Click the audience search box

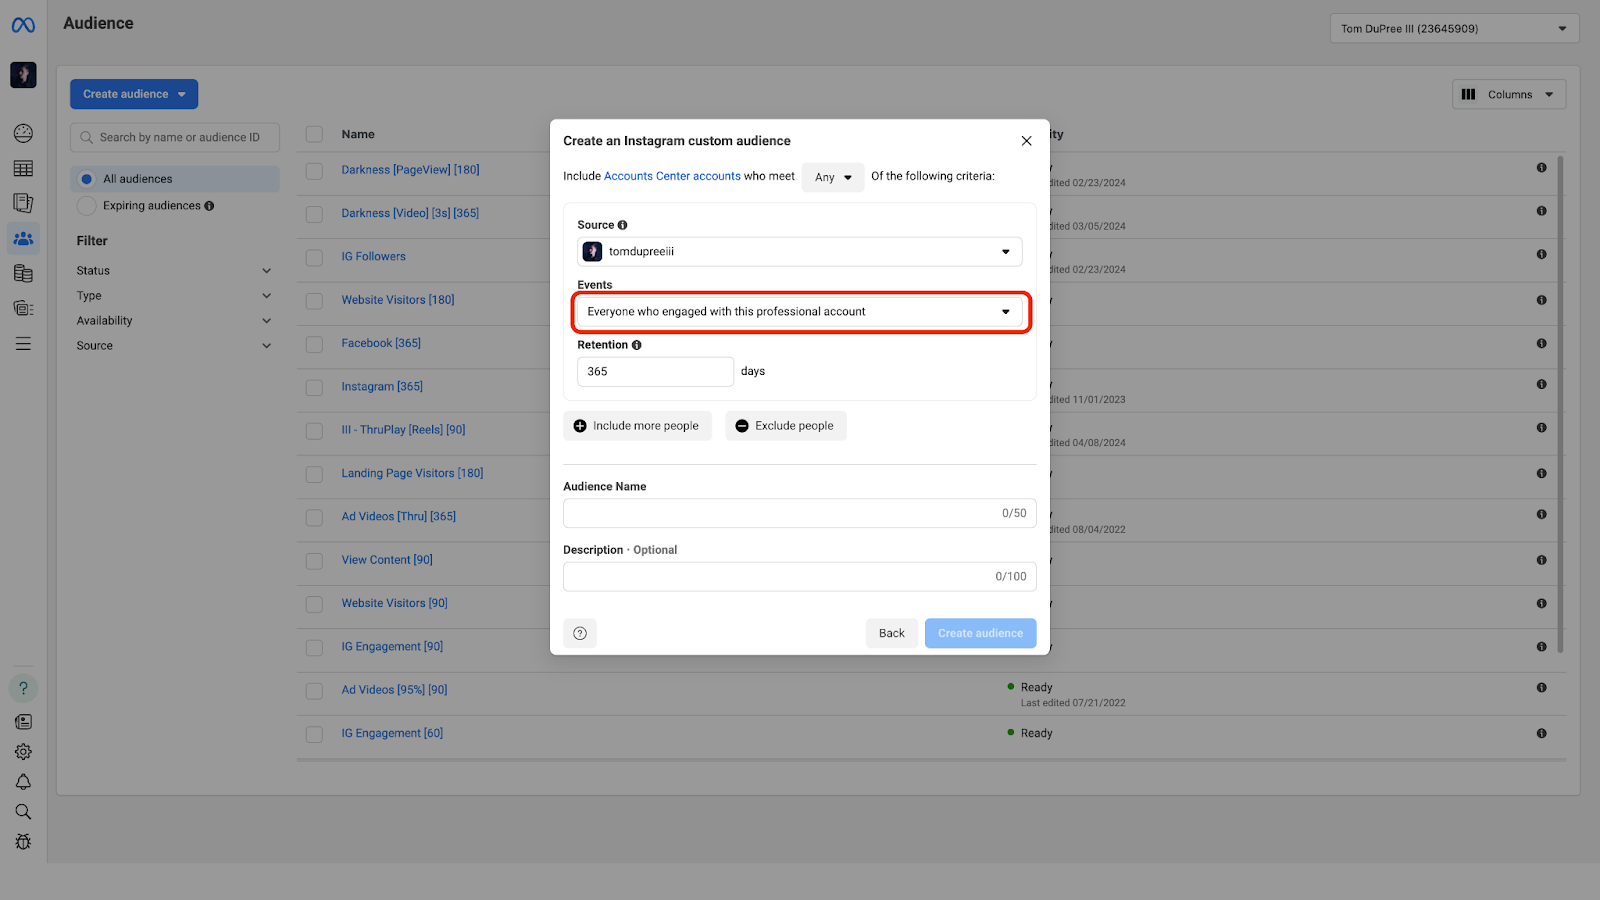(x=175, y=137)
